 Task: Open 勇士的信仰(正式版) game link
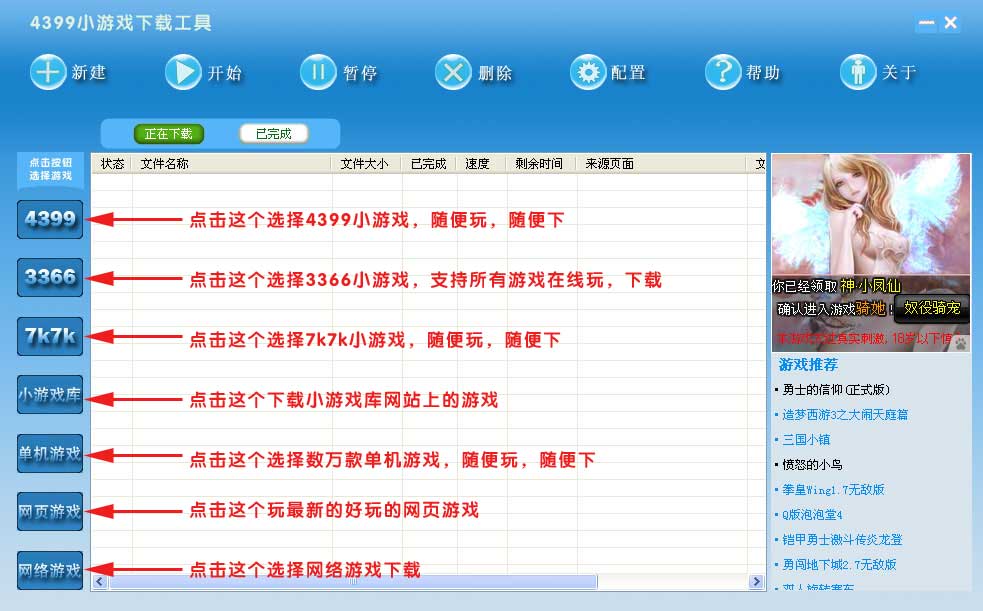(836, 390)
